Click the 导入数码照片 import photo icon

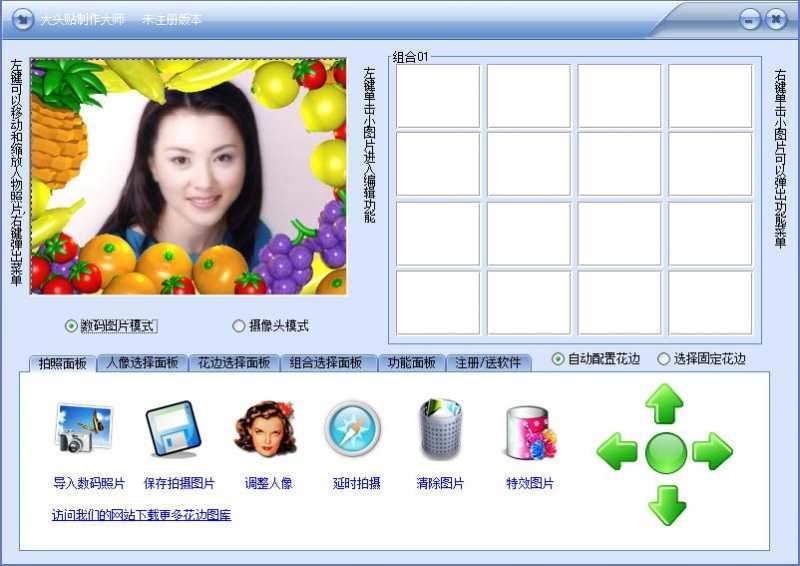(x=86, y=429)
